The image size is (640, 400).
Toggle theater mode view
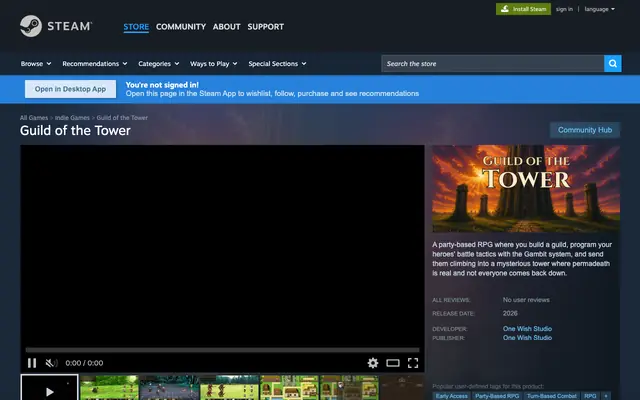click(393, 363)
